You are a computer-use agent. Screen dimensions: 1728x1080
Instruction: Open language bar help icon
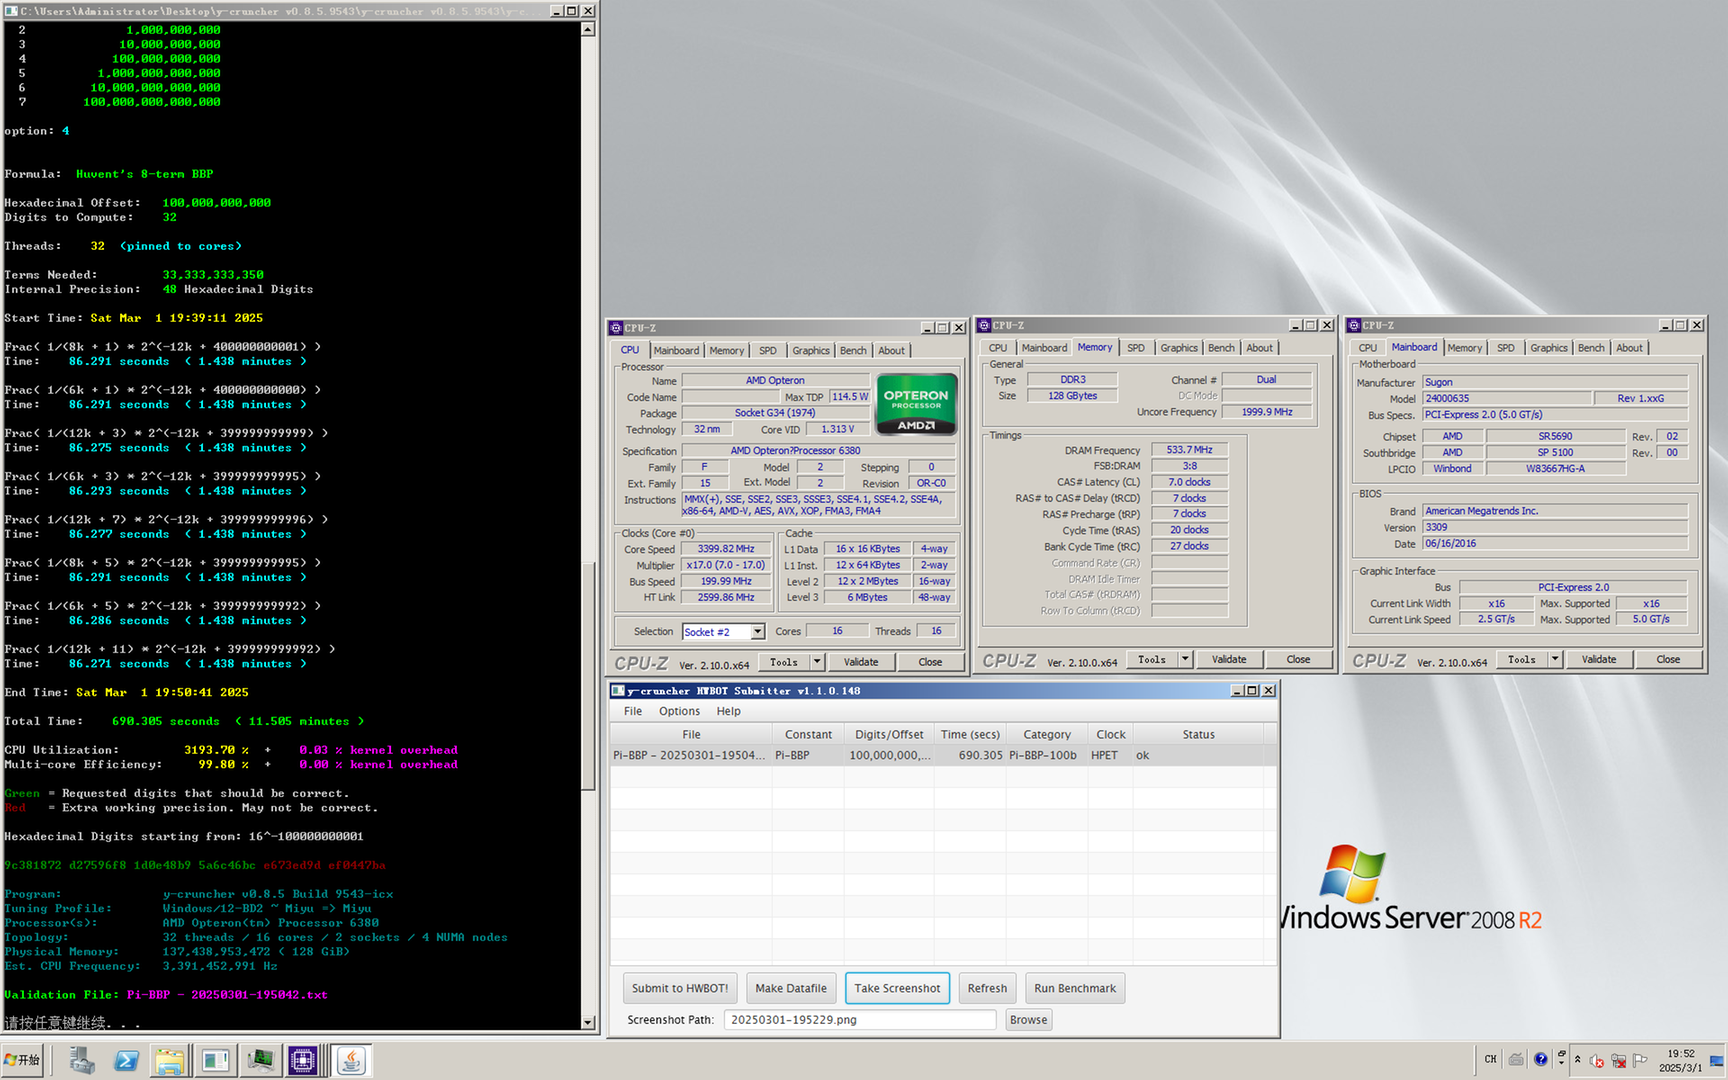click(1541, 1059)
